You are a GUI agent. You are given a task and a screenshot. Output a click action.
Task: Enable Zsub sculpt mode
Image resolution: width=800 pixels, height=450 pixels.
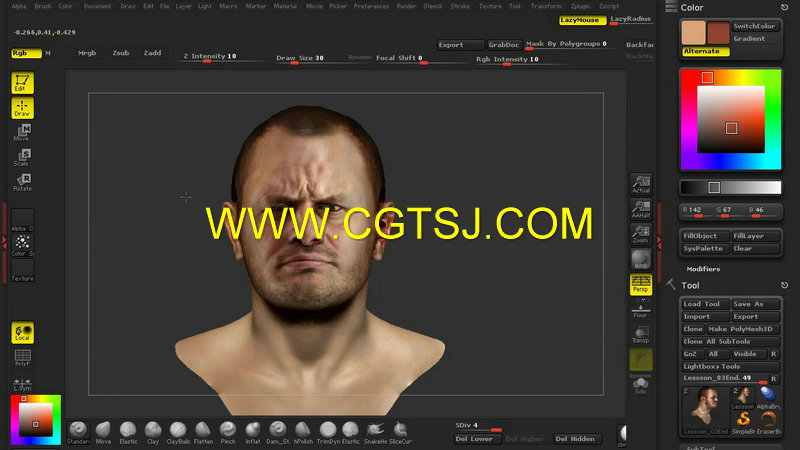tap(121, 53)
